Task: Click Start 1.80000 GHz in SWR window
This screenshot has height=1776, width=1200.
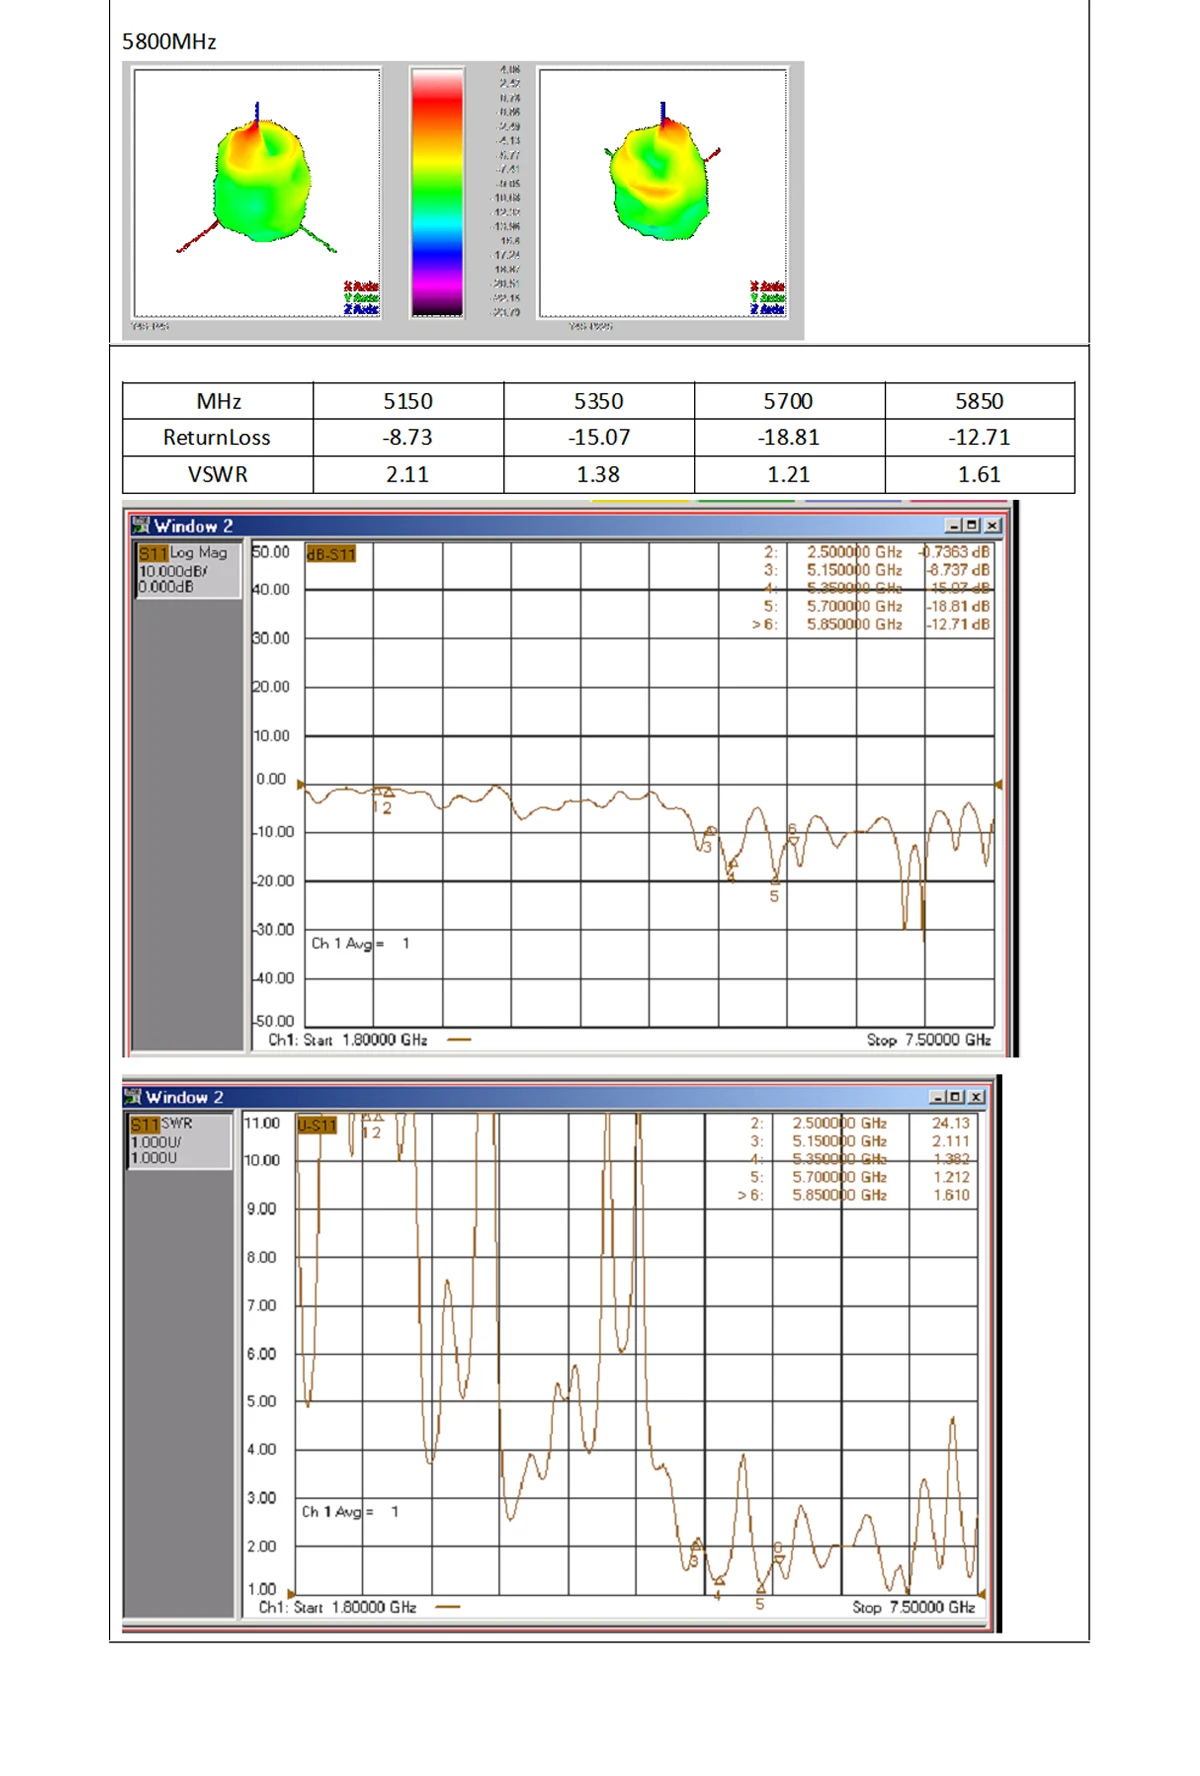Action: click(x=355, y=1607)
